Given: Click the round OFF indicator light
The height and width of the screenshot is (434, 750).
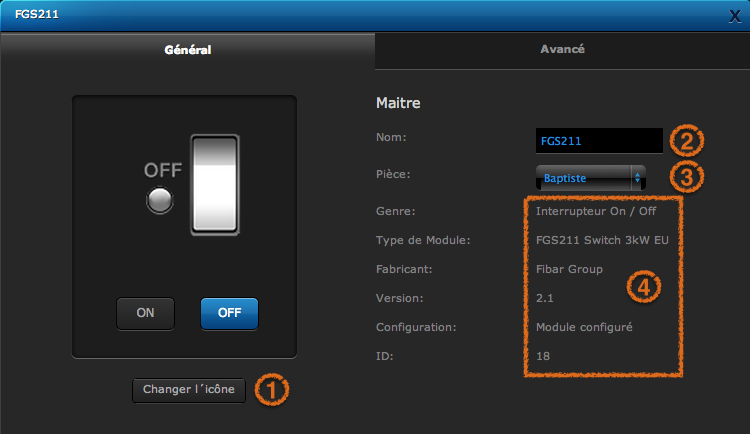Looking at the screenshot, I should tap(159, 201).
